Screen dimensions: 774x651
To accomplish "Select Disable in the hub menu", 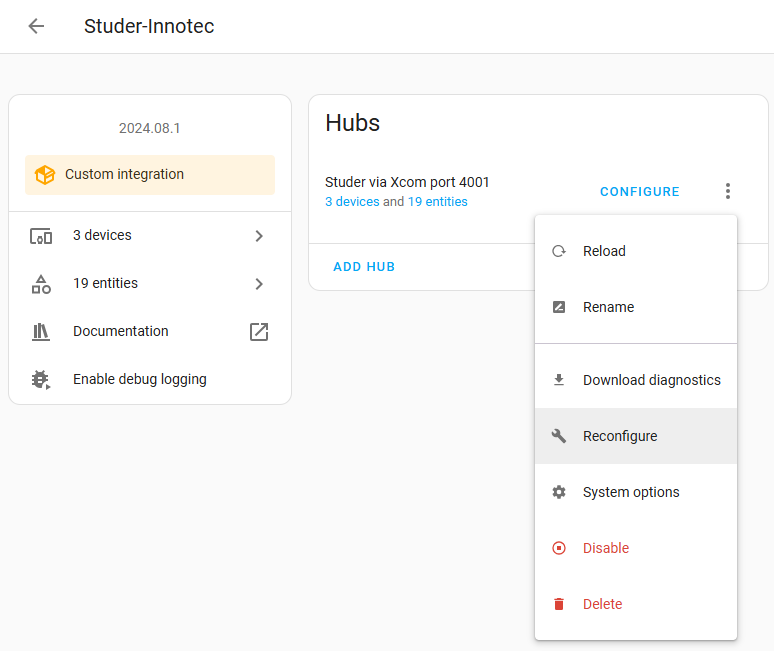I will click(636, 548).
